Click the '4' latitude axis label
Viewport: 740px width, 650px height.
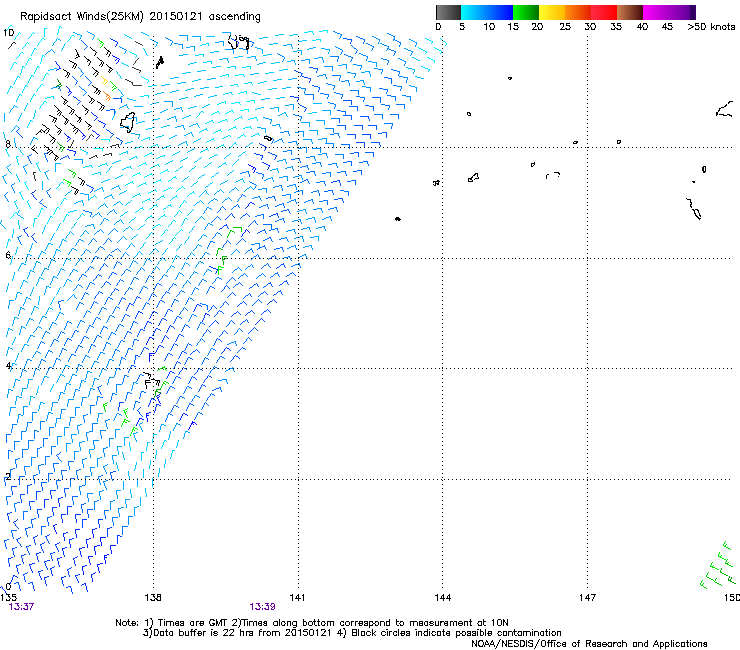click(8, 365)
